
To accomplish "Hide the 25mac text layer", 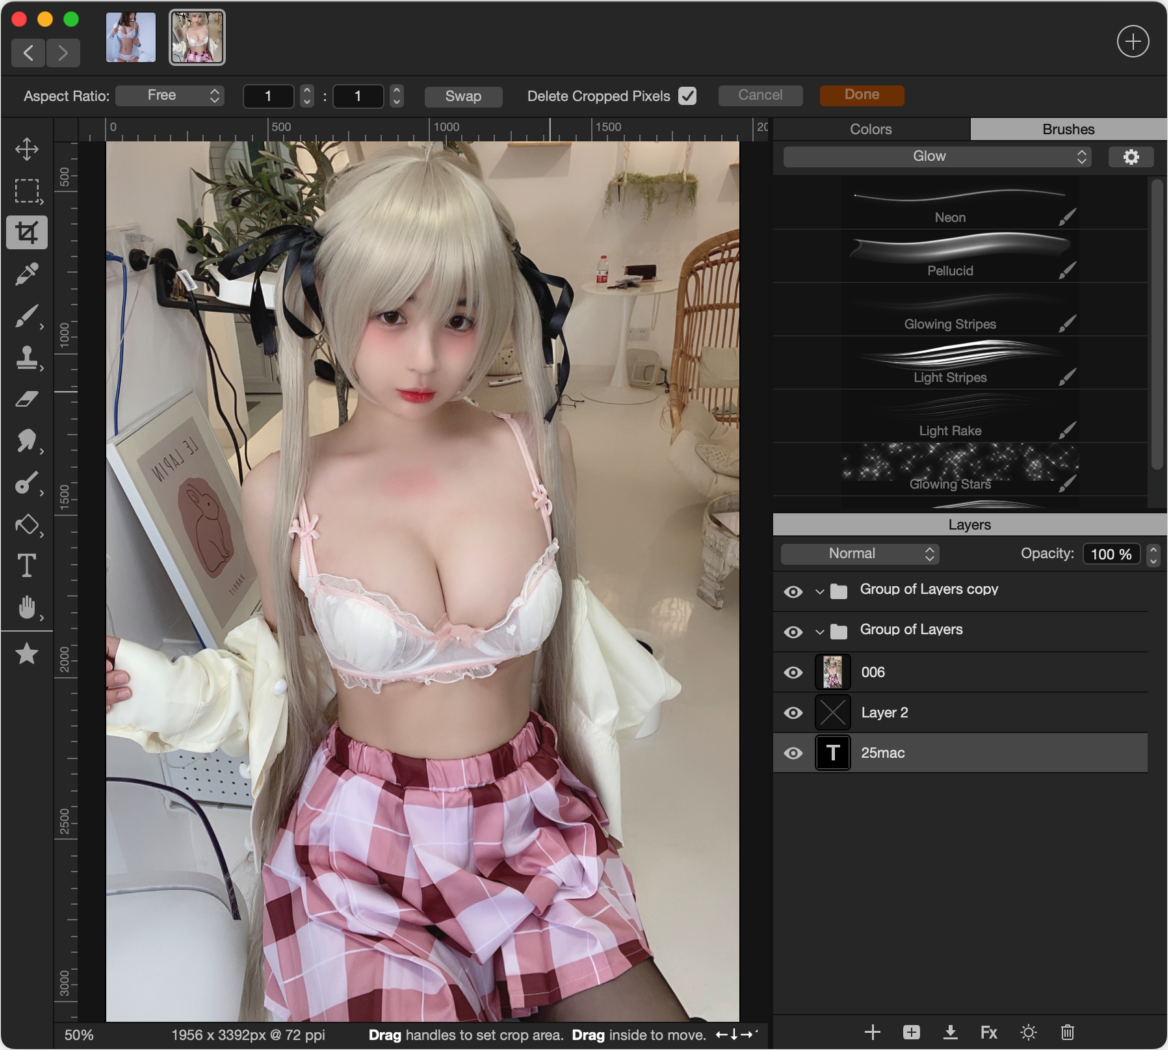I will point(793,753).
